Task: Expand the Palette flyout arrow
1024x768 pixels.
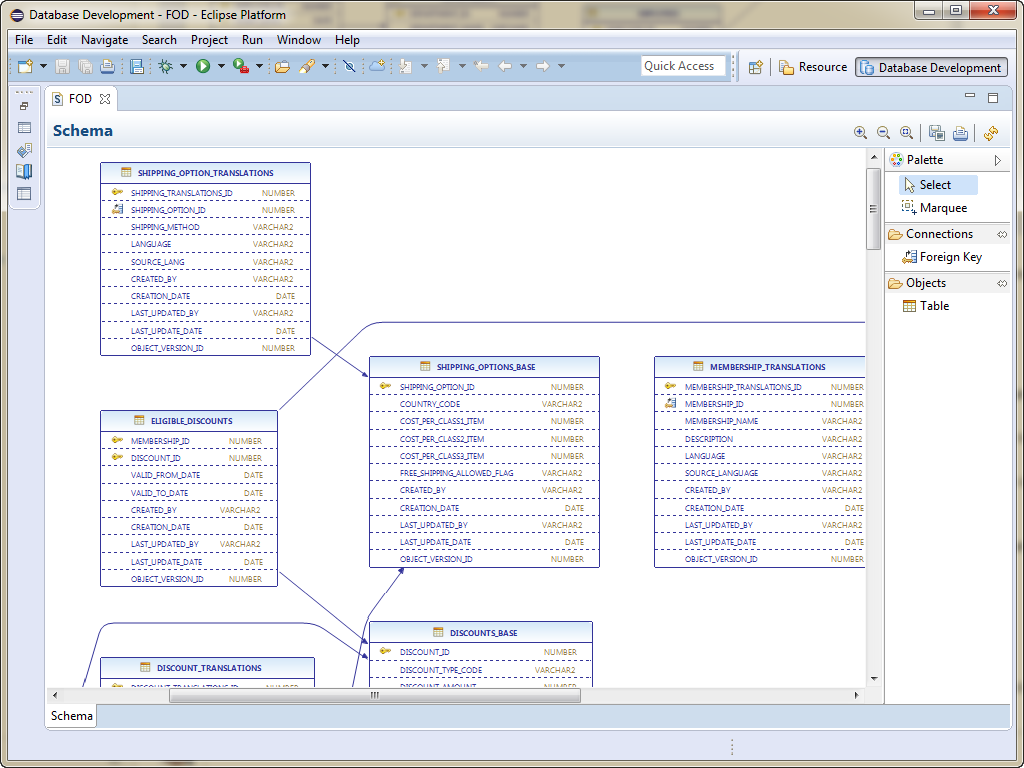Action: [997, 160]
